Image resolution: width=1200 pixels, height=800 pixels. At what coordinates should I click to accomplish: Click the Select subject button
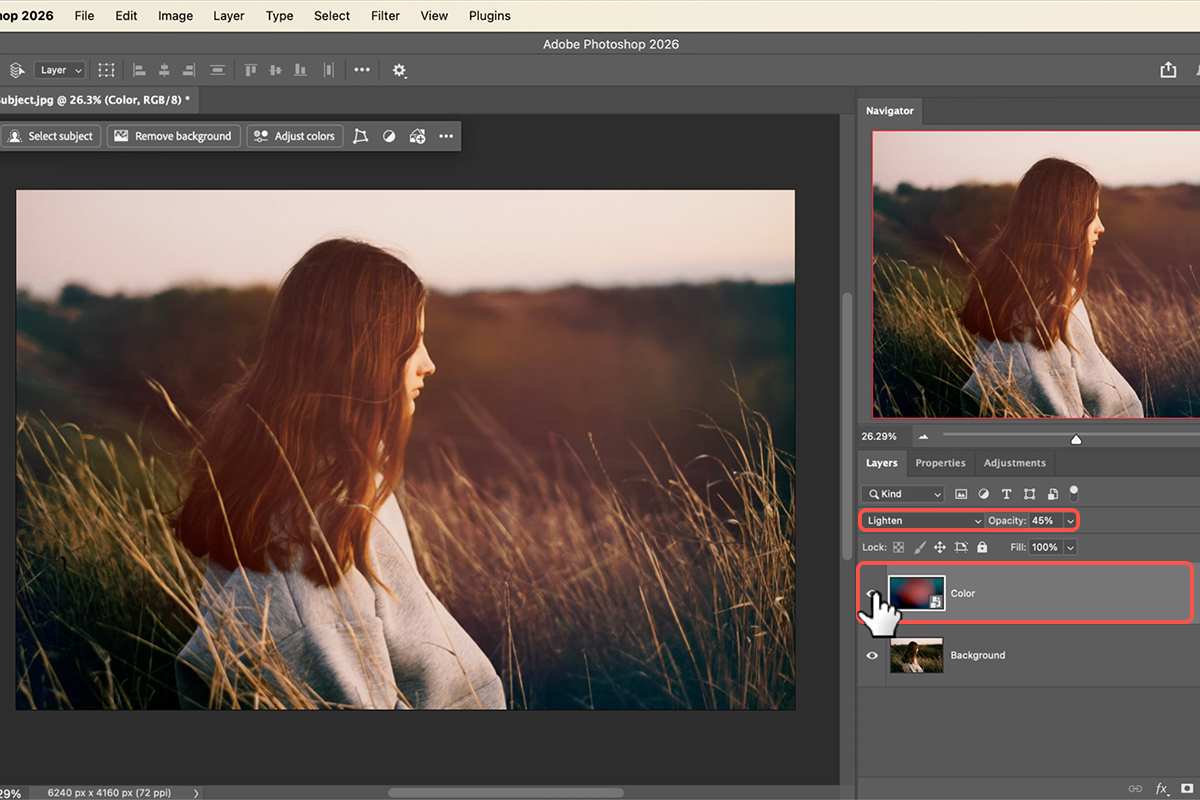[52, 136]
